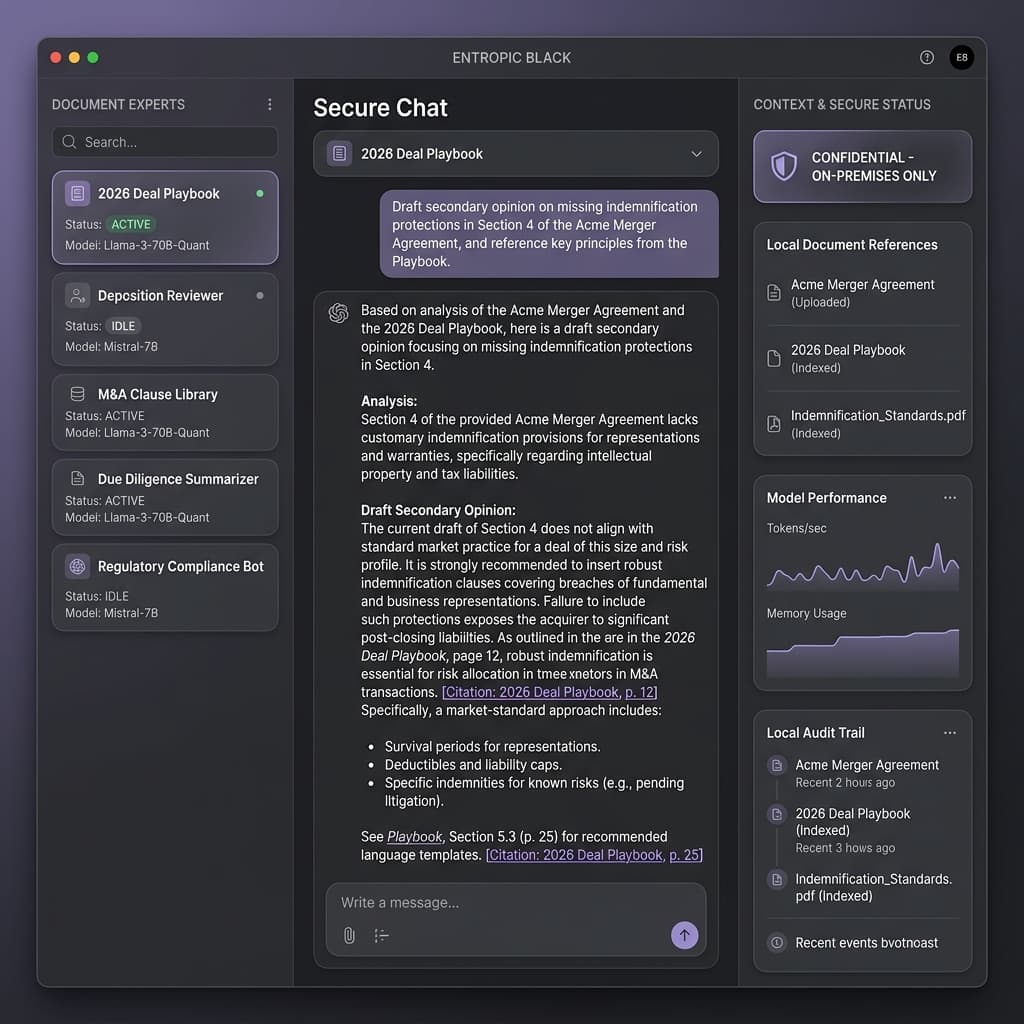This screenshot has height=1024, width=1024.
Task: Click the shield icon in confidential banner
Action: pyautogui.click(x=784, y=167)
